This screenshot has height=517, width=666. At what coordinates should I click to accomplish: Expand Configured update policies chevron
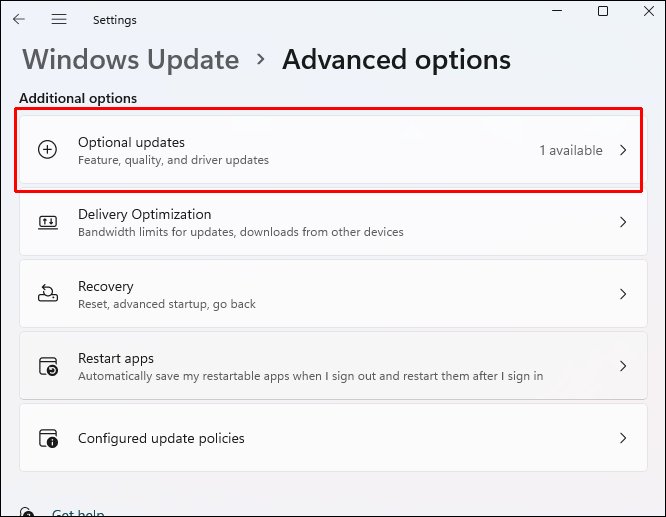623,438
